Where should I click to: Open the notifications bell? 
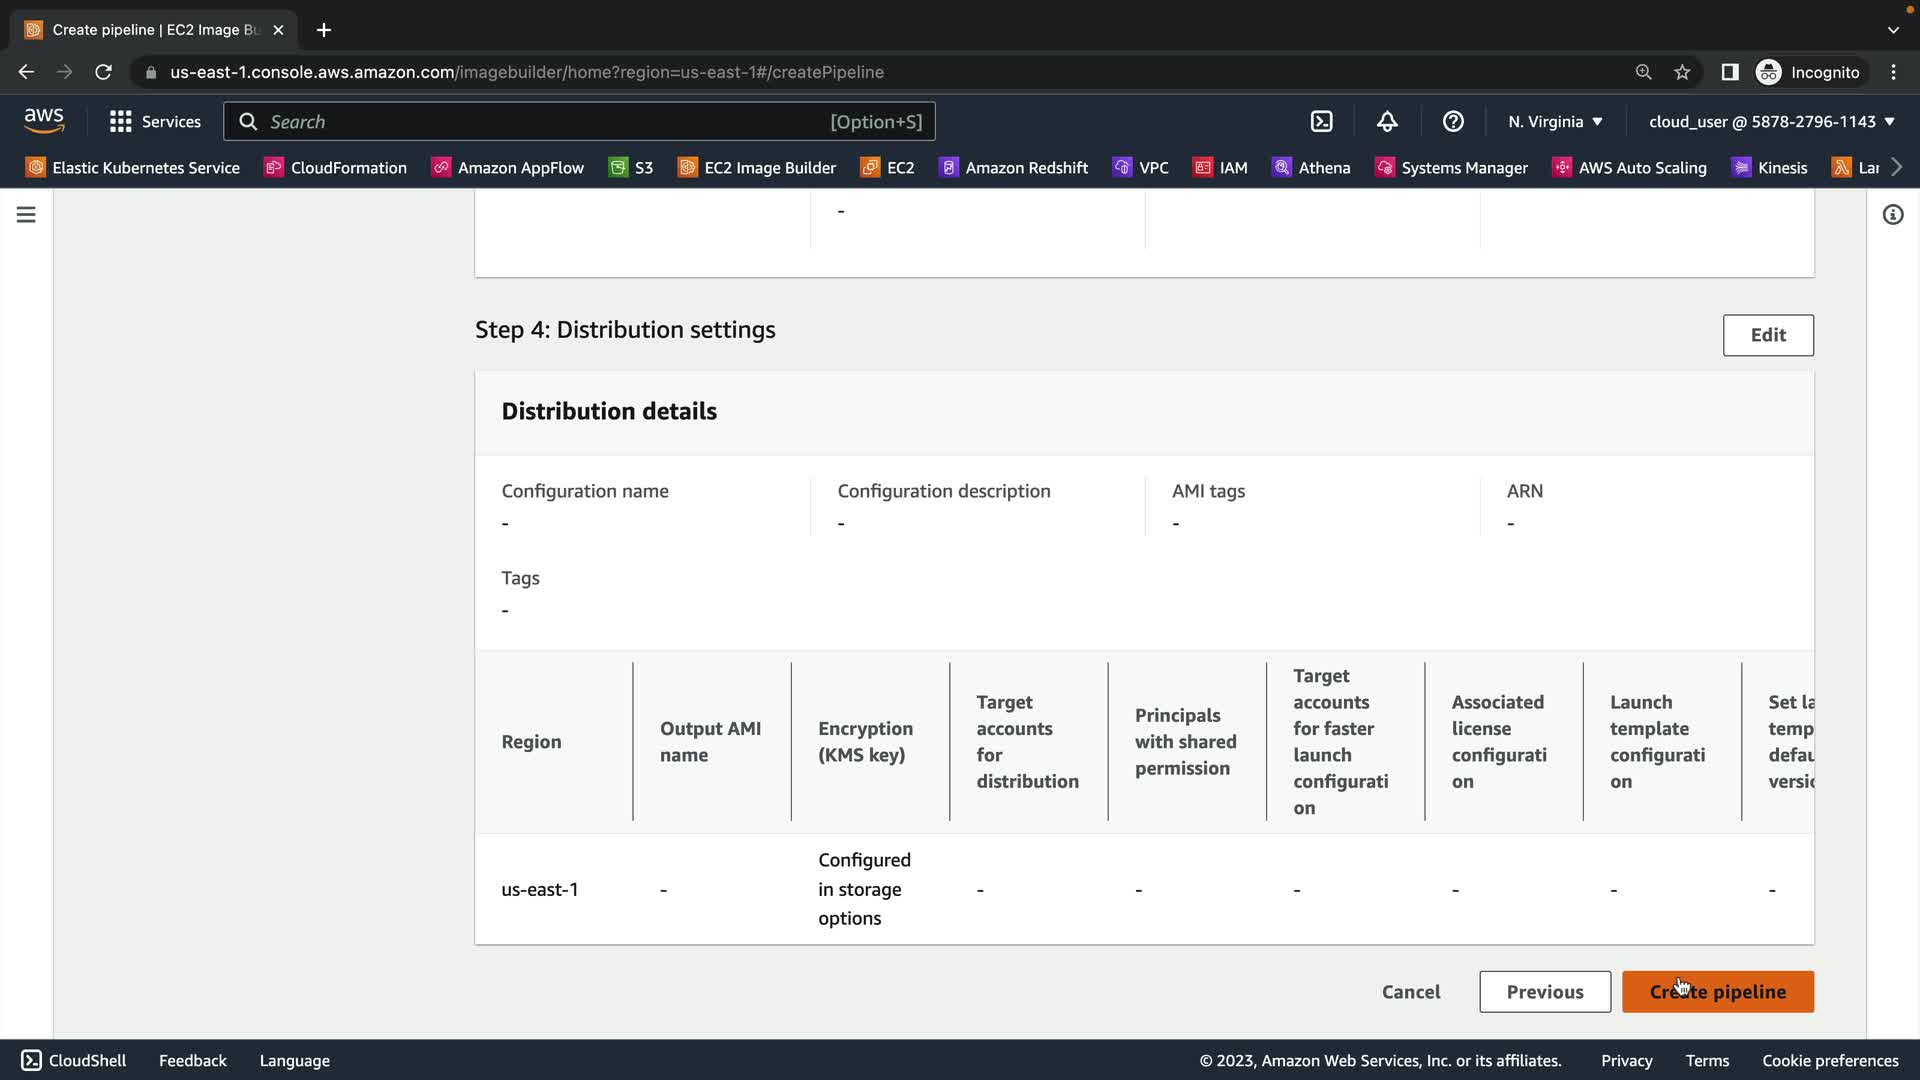pyautogui.click(x=1387, y=121)
